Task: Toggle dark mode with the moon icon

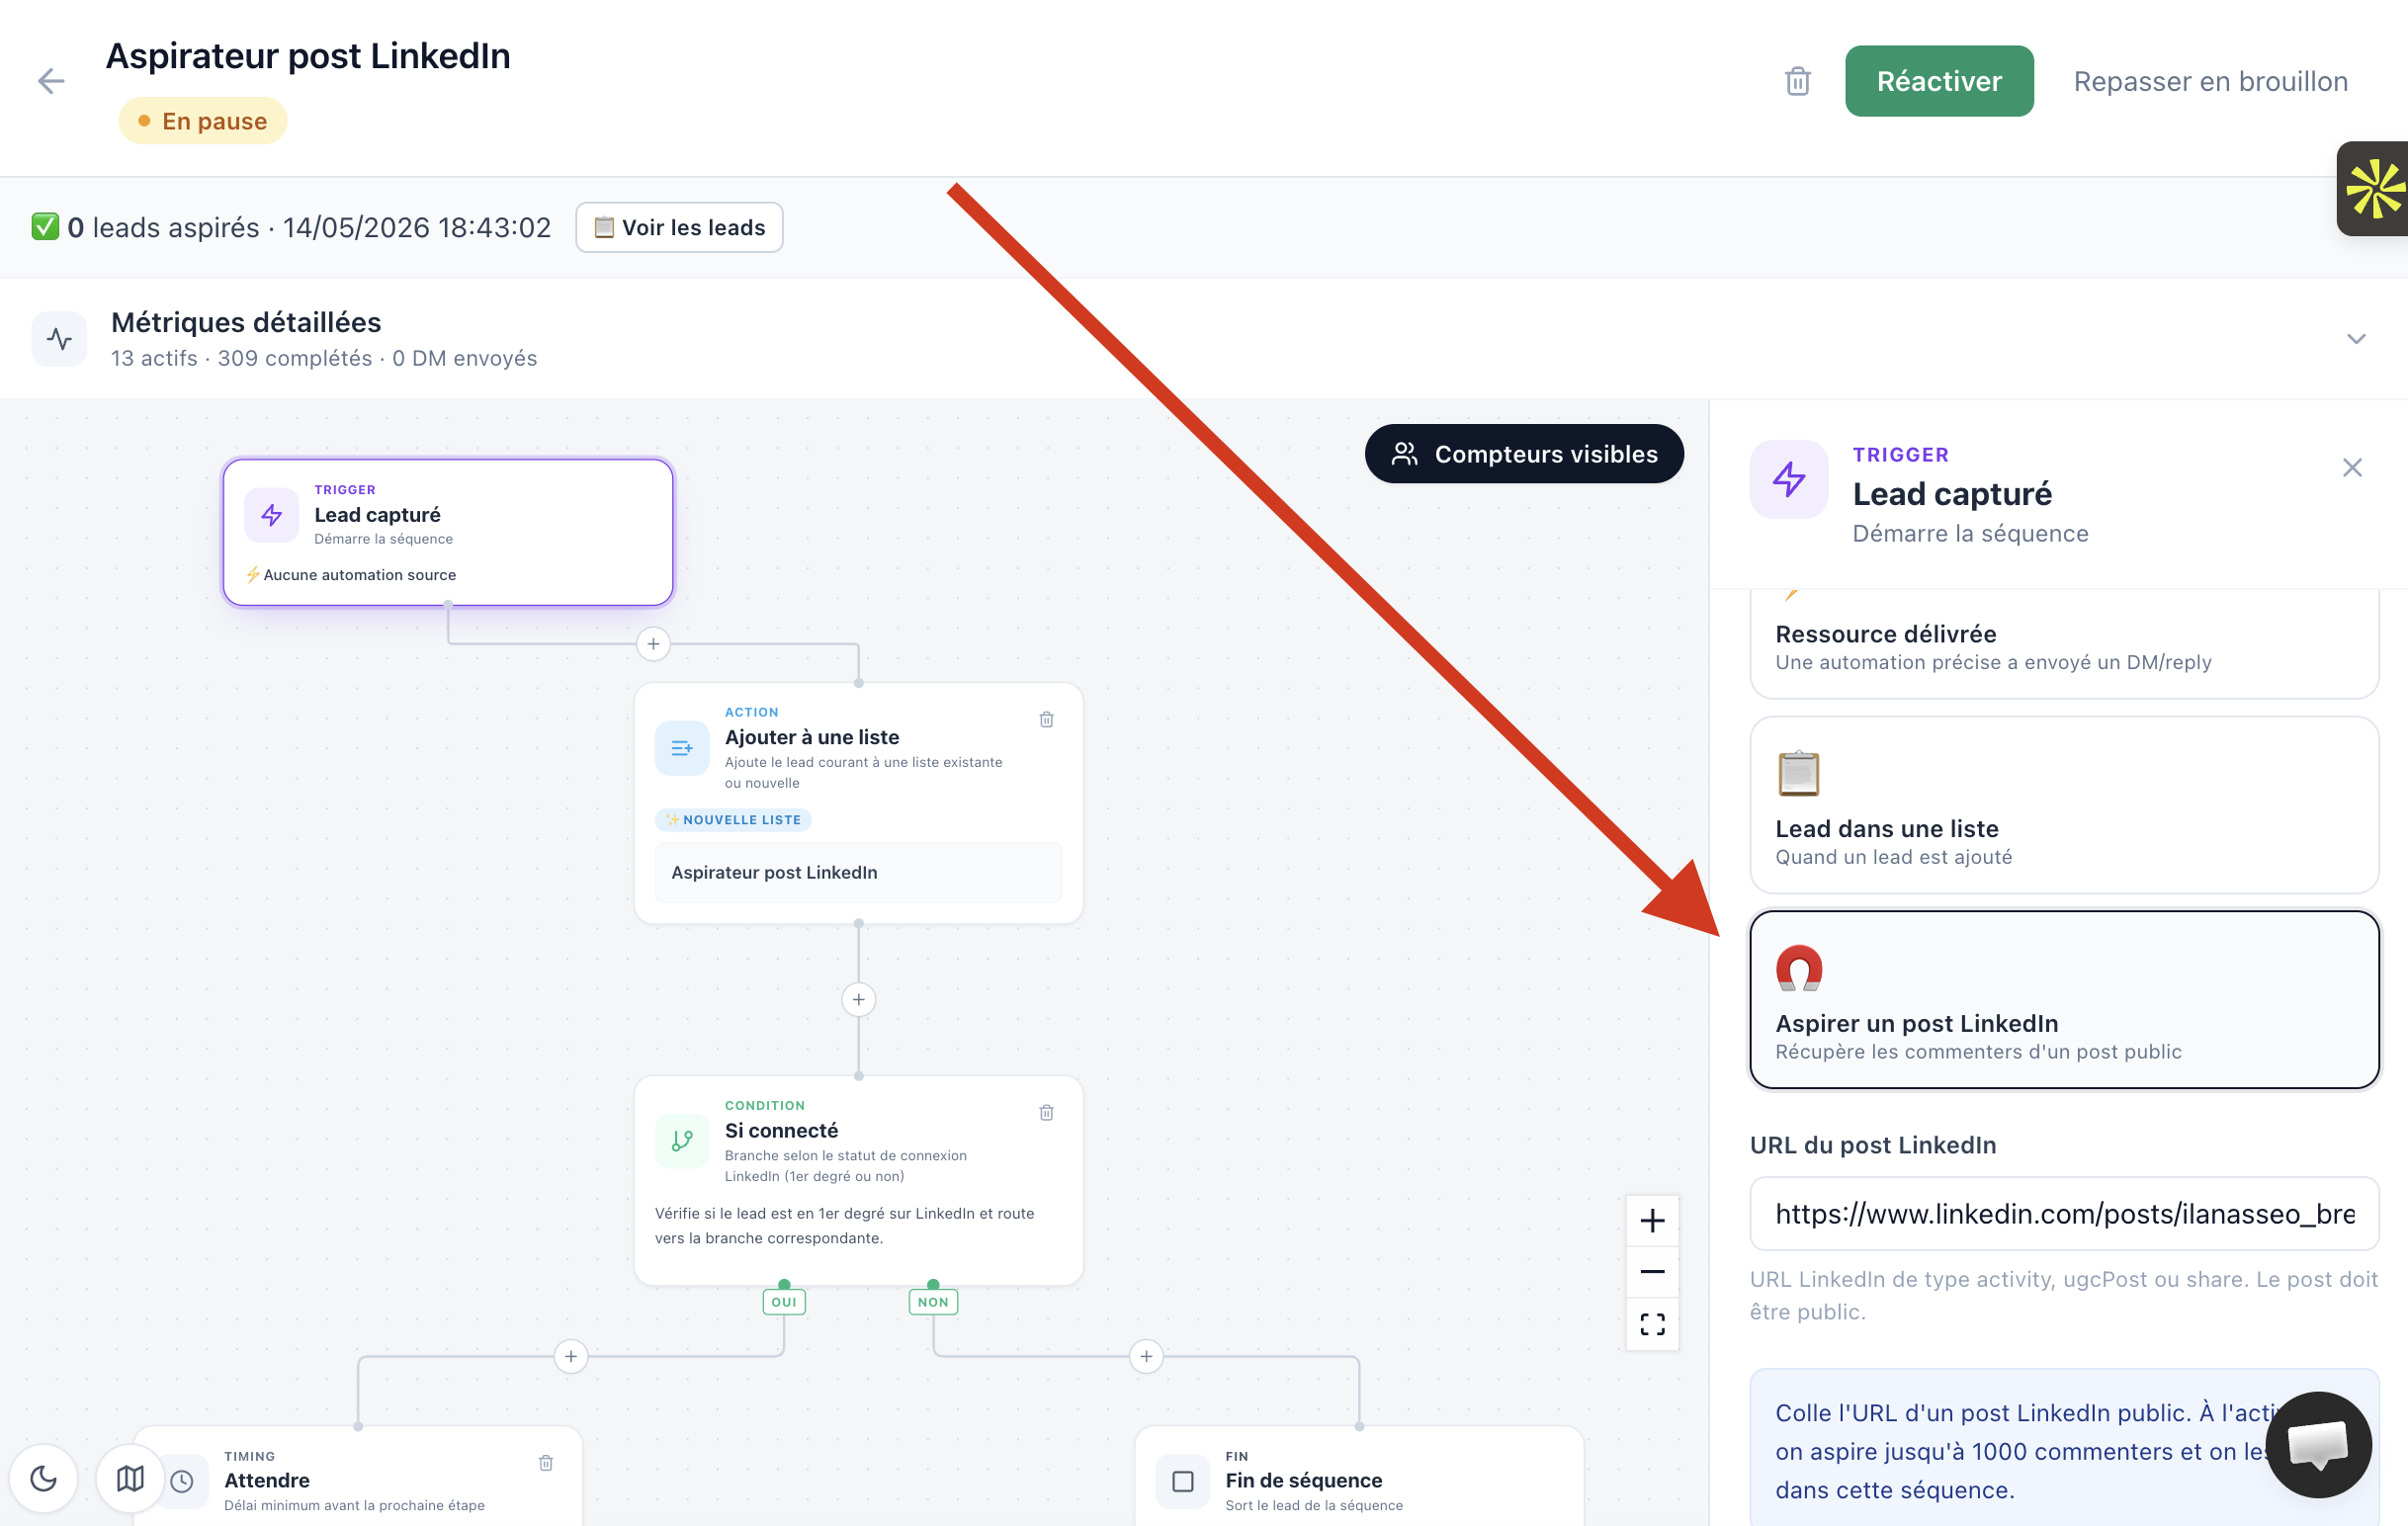Action: (x=44, y=1477)
